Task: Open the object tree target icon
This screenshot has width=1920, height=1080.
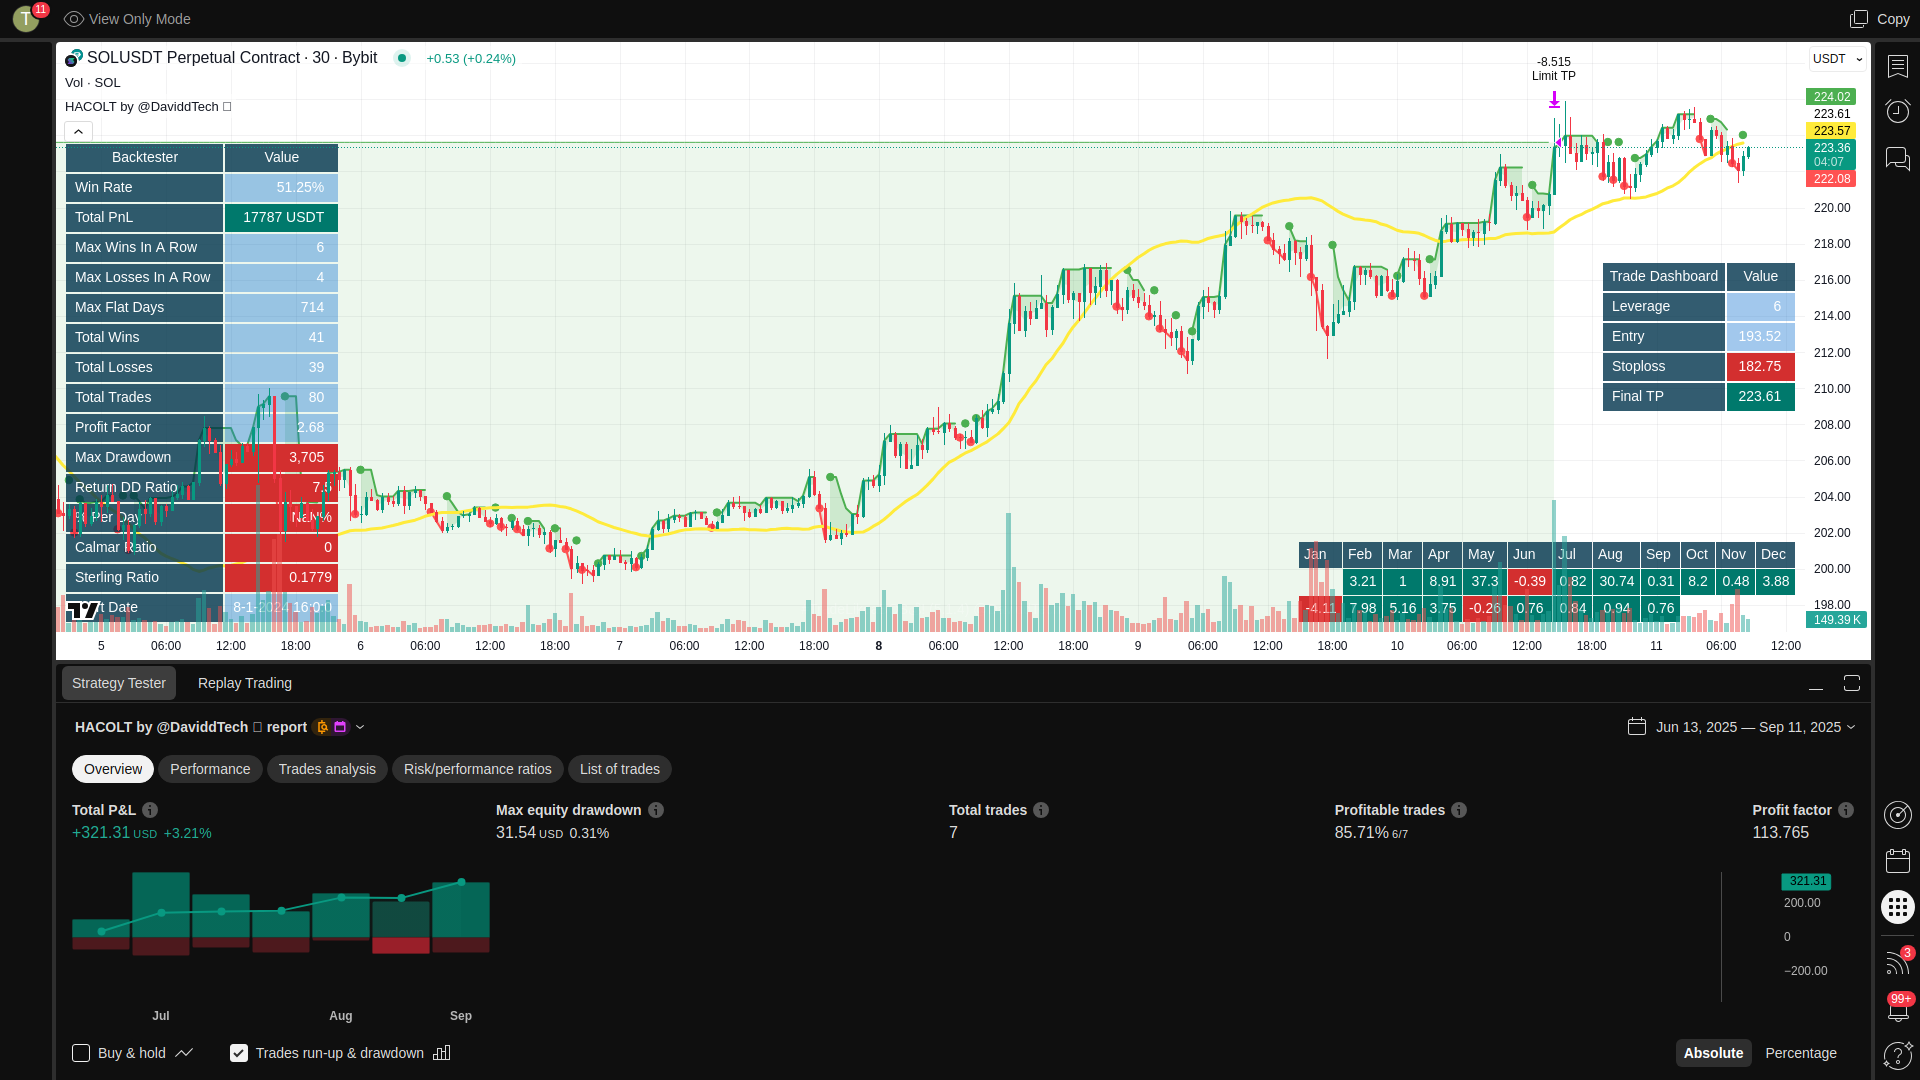Action: point(1897,815)
